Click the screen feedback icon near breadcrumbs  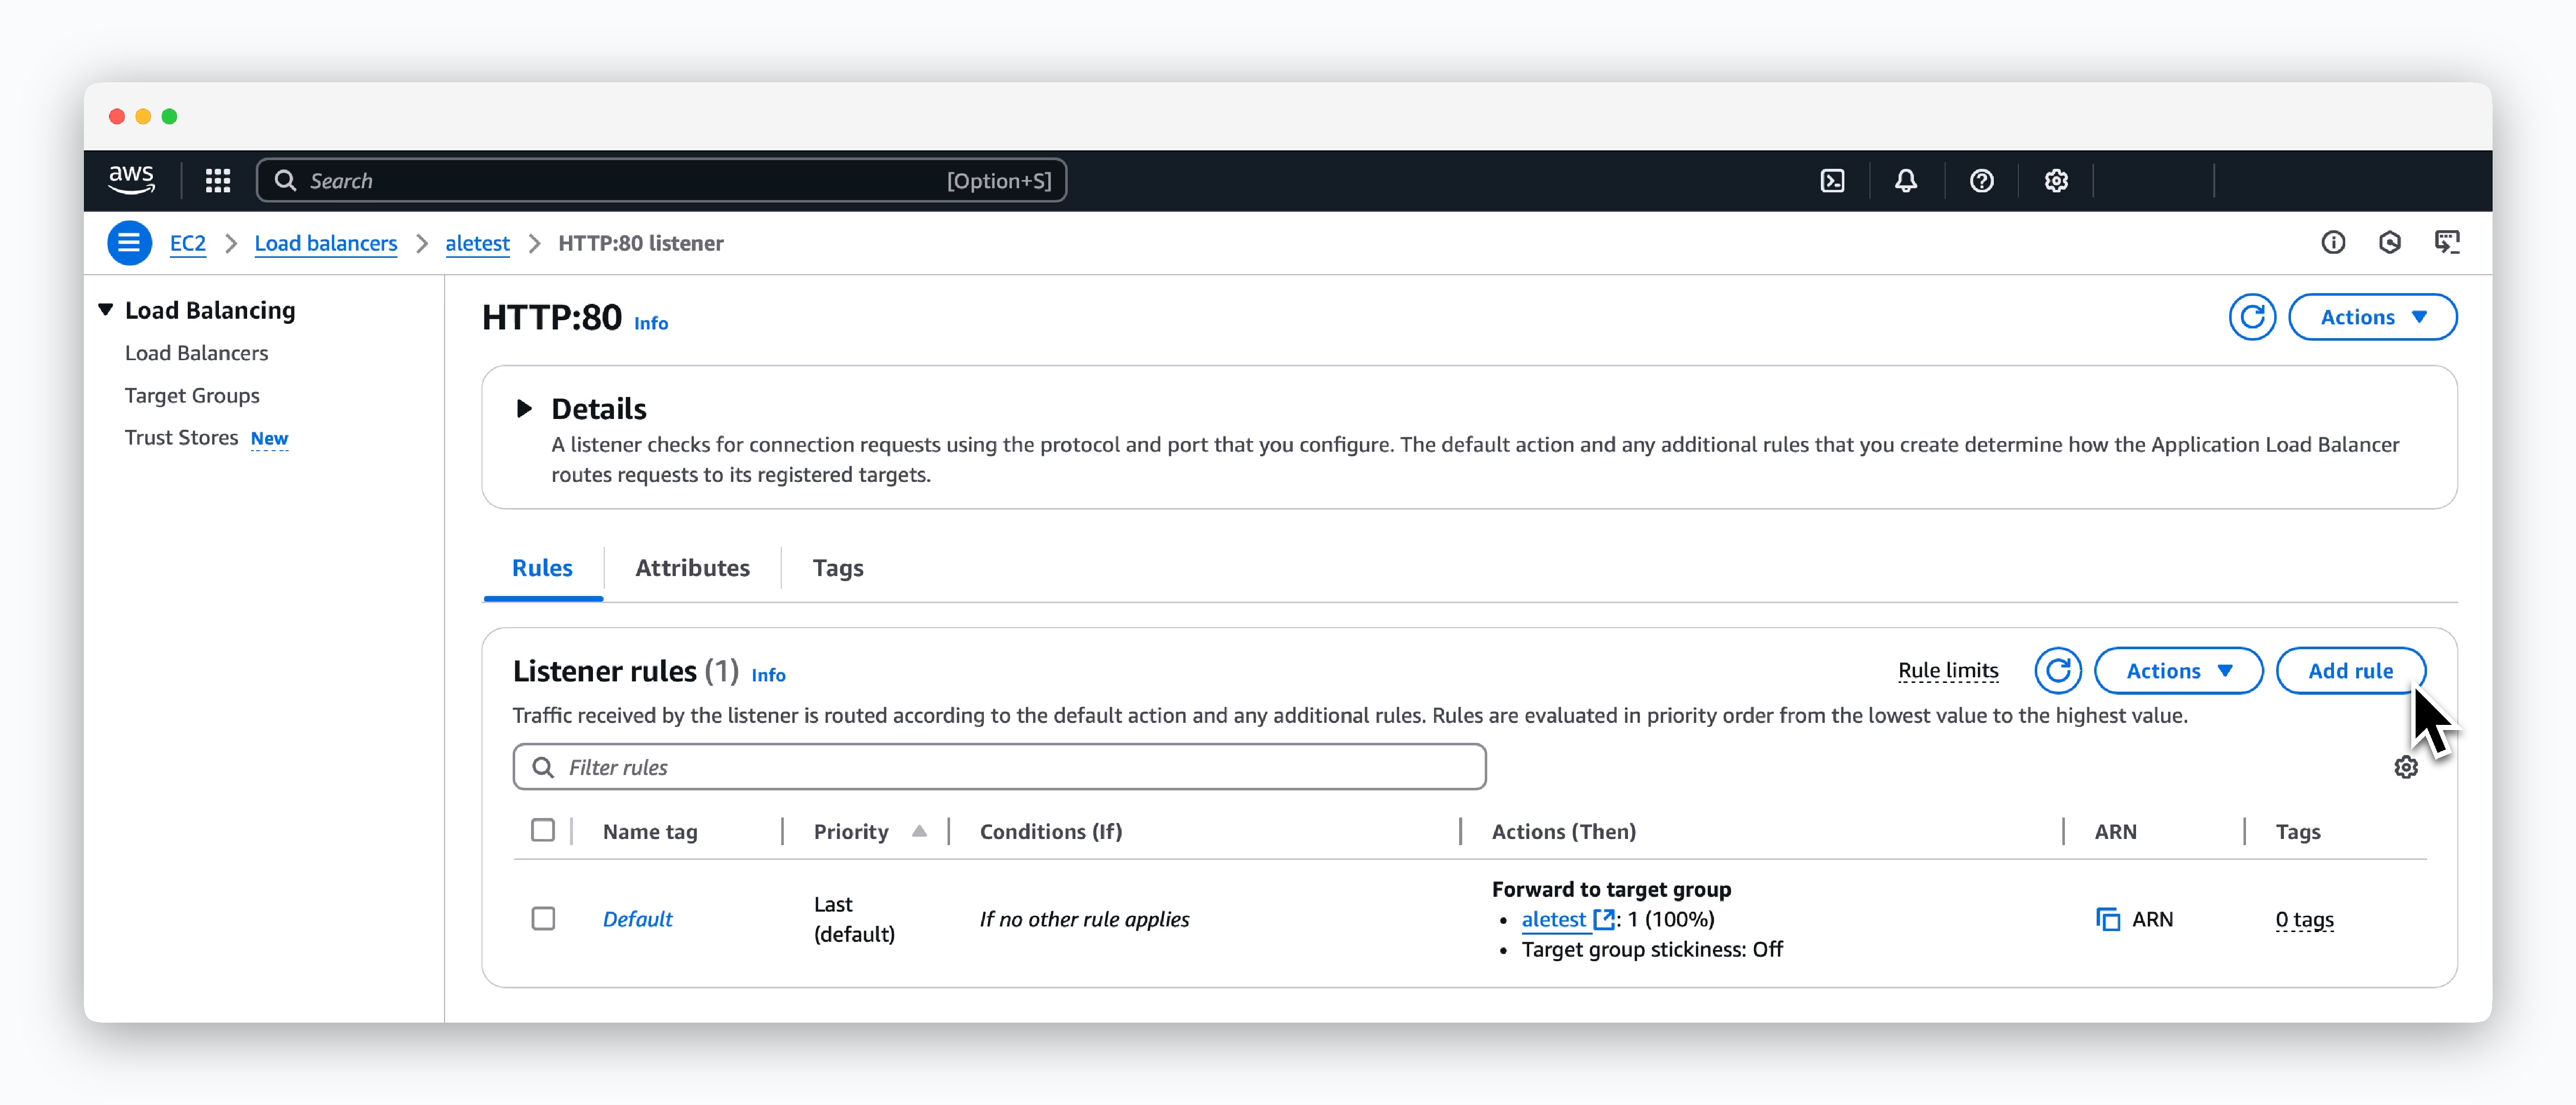point(2447,243)
